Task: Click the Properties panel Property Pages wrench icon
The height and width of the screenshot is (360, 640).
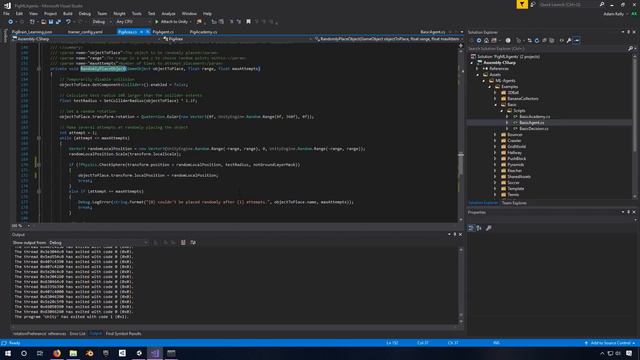Action: [x=489, y=228]
